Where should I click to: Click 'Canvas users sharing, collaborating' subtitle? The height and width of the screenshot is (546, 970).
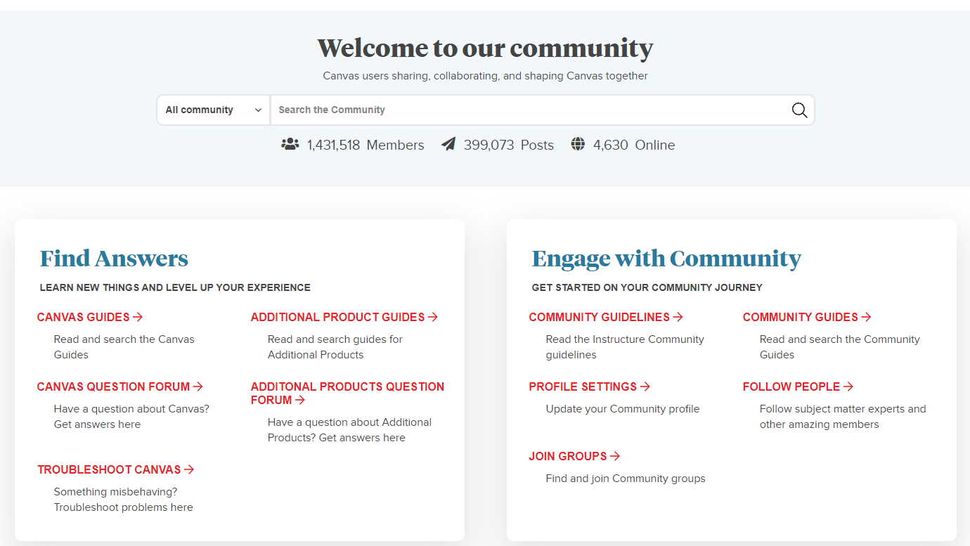pos(485,76)
